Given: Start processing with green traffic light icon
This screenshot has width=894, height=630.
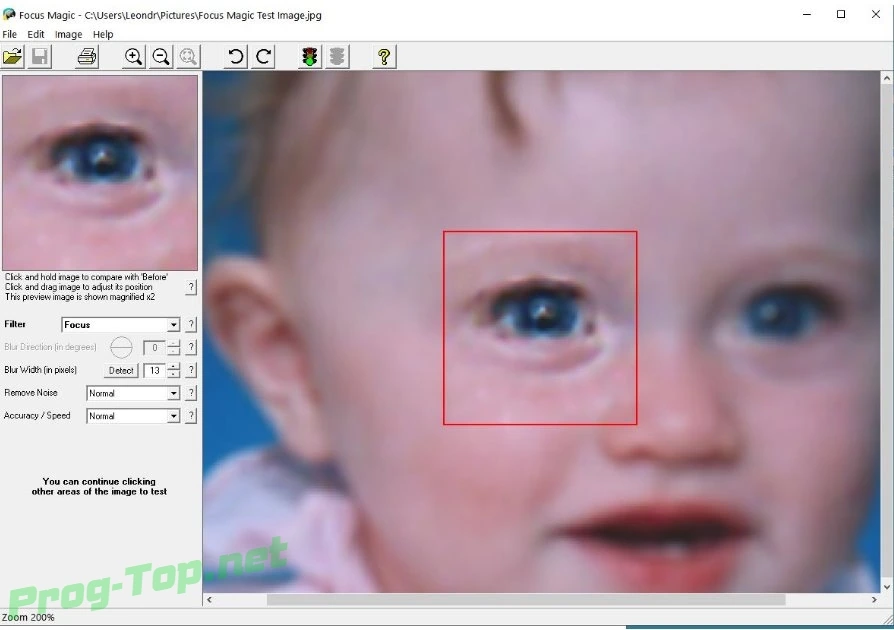Looking at the screenshot, I should [310, 56].
